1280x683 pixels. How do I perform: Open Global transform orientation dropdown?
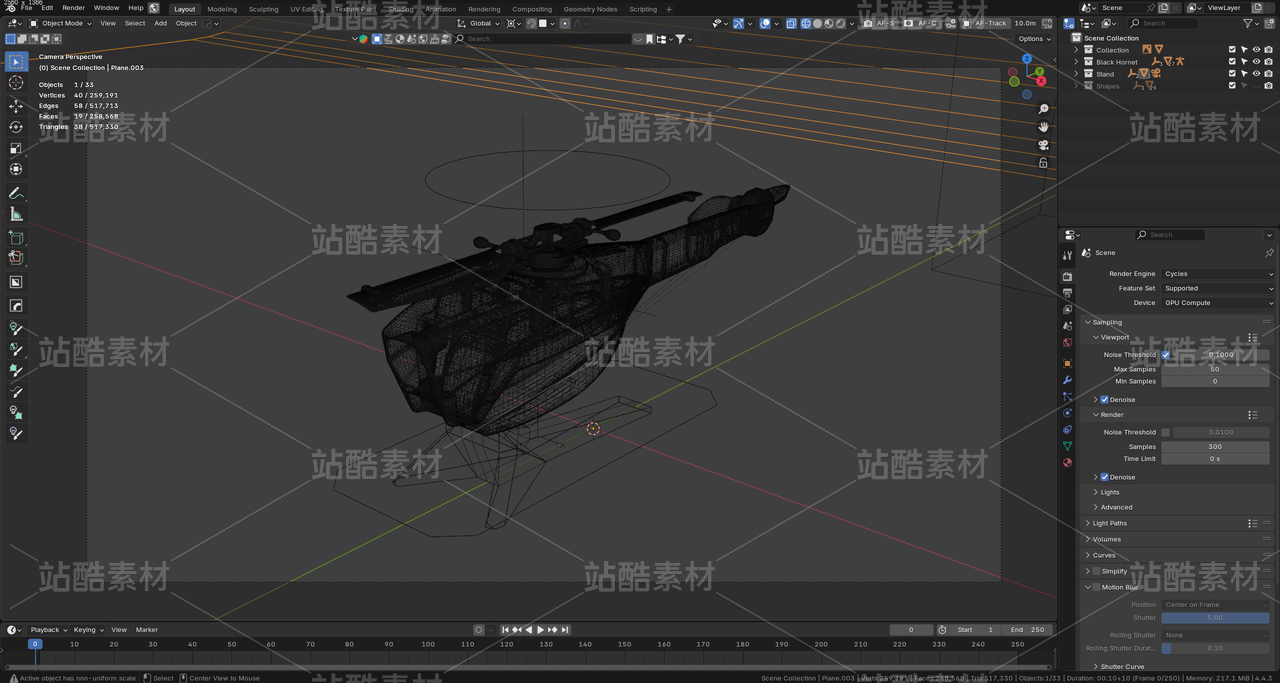pos(478,23)
